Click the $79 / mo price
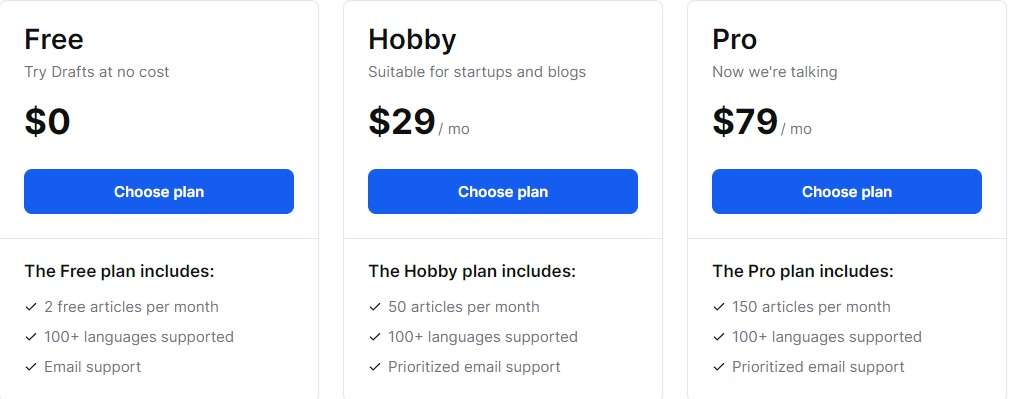 762,122
